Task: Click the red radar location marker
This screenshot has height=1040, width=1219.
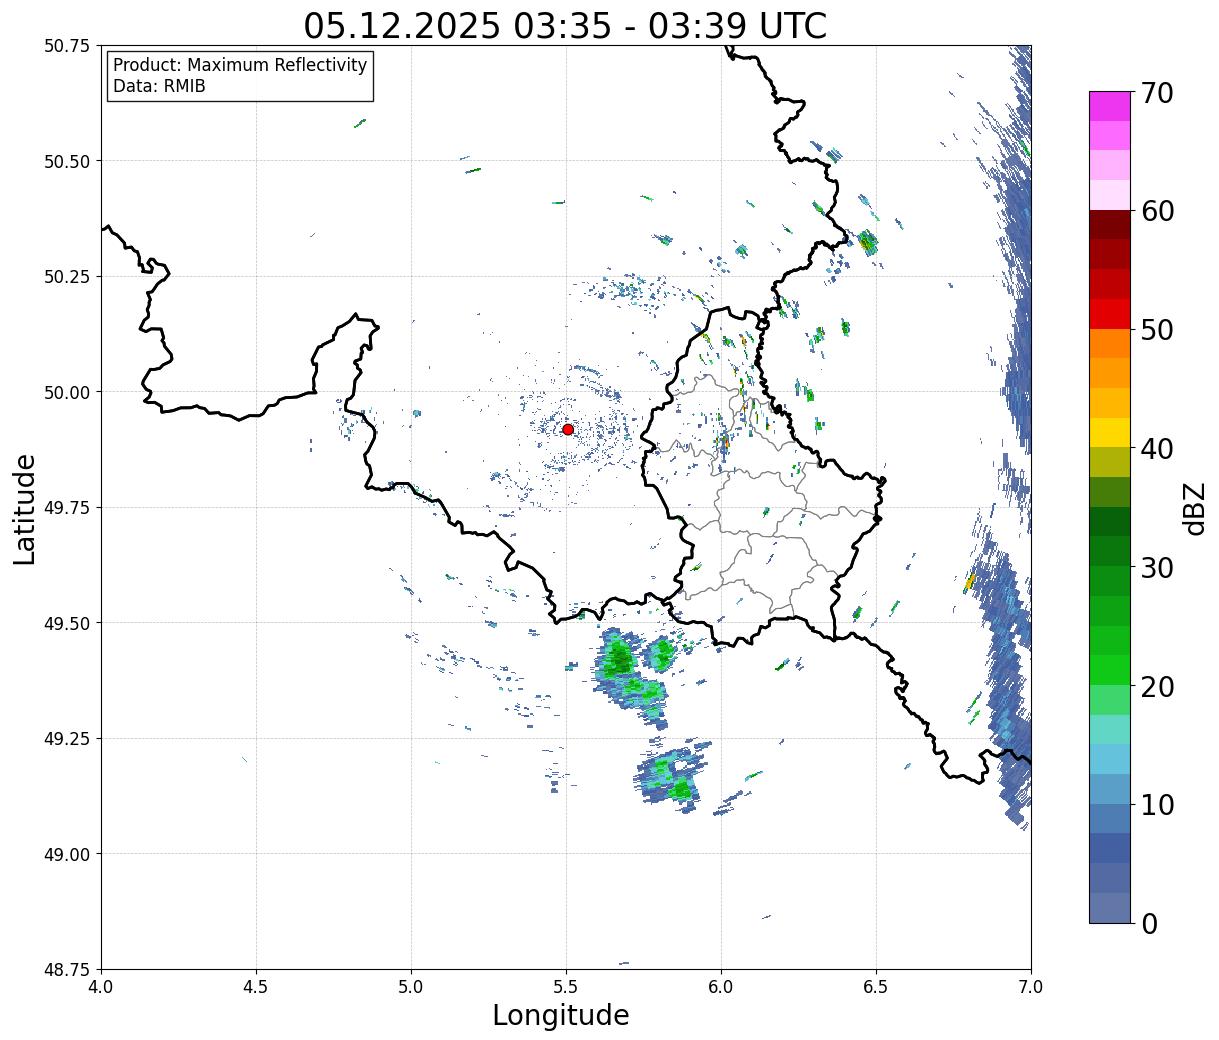Action: 567,429
